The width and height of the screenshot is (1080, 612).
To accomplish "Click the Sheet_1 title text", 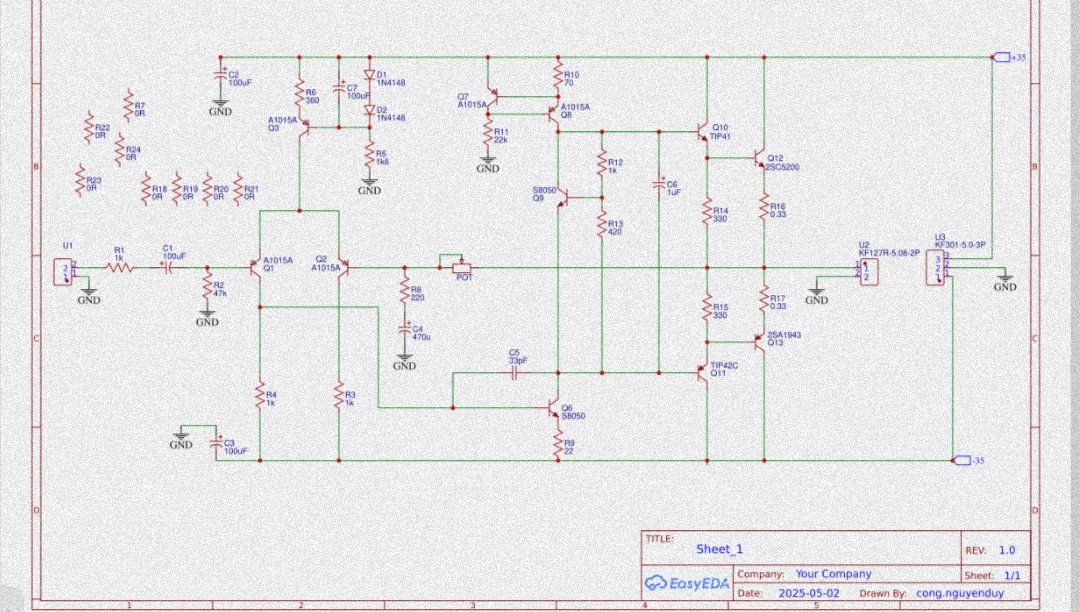I will (x=719, y=549).
